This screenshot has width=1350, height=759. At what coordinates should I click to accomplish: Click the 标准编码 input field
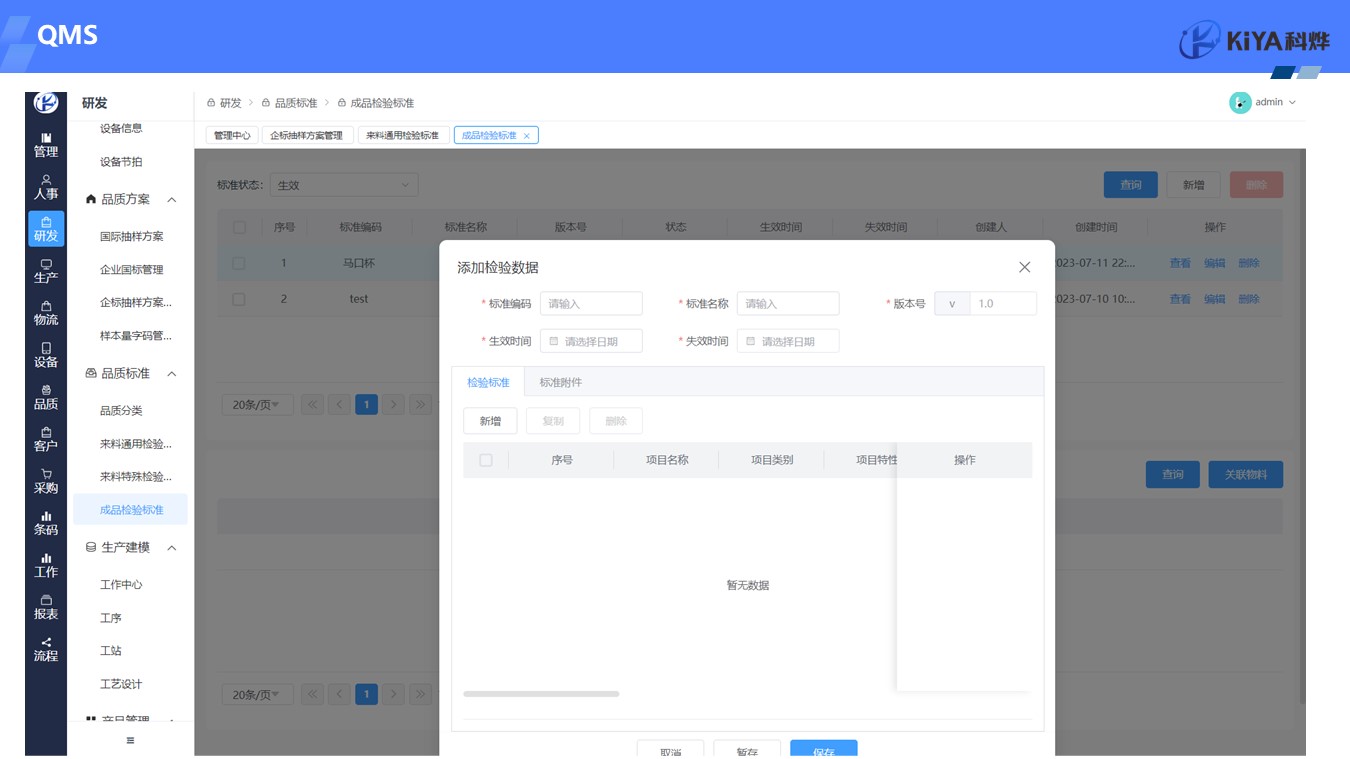(591, 304)
